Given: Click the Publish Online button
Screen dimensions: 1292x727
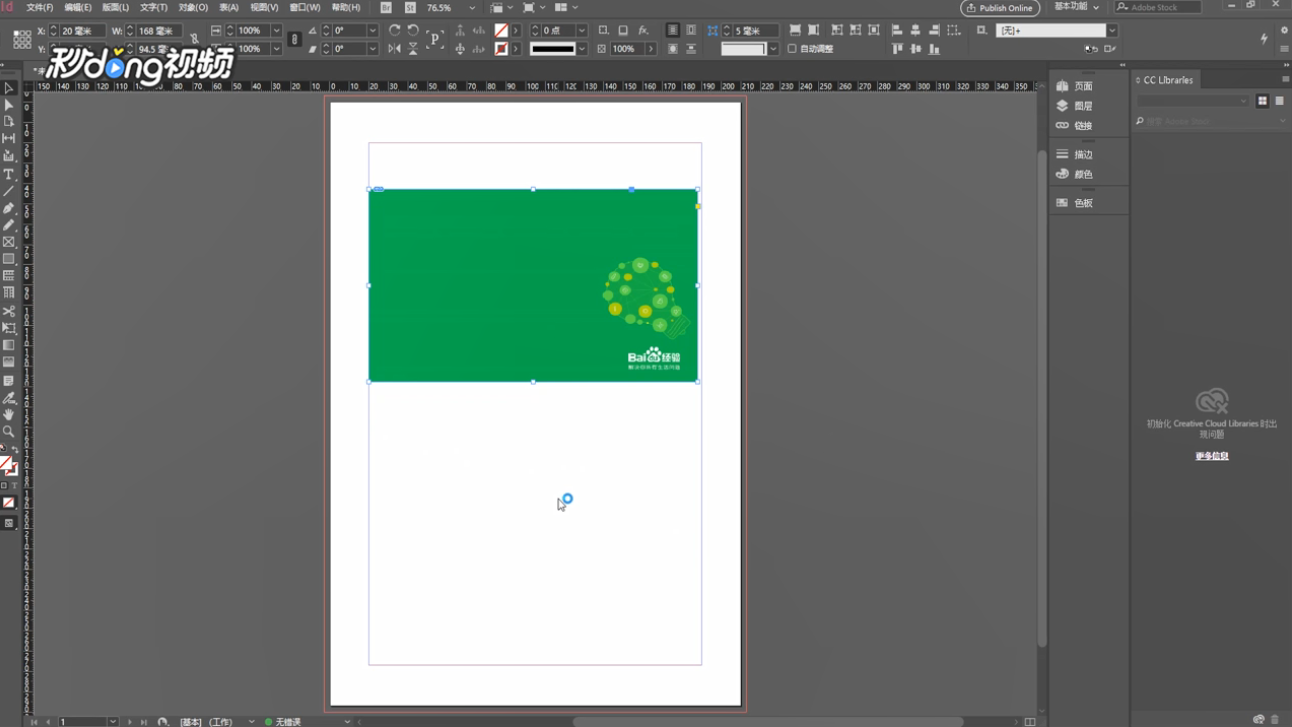Looking at the screenshot, I should point(1000,8).
